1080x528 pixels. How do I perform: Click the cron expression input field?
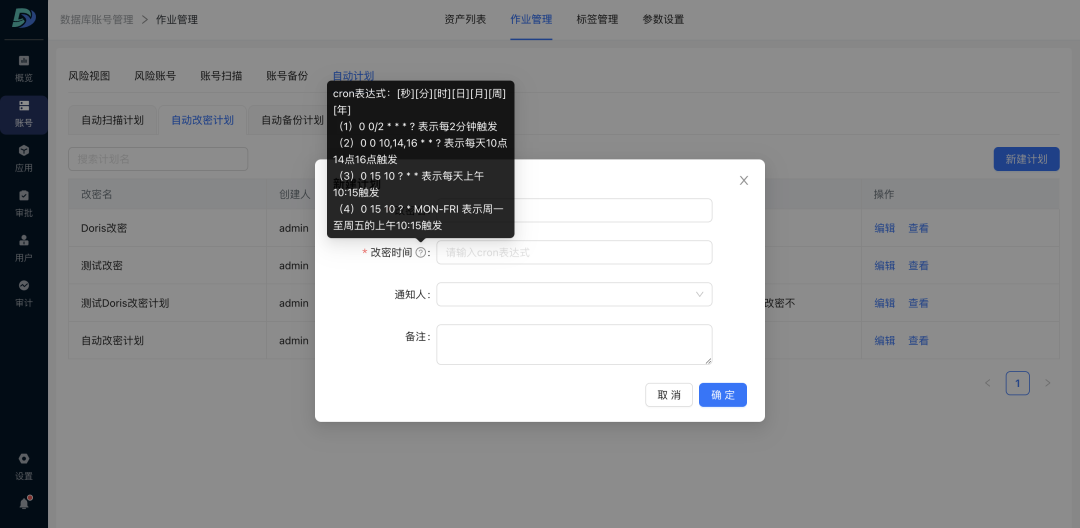[574, 253]
